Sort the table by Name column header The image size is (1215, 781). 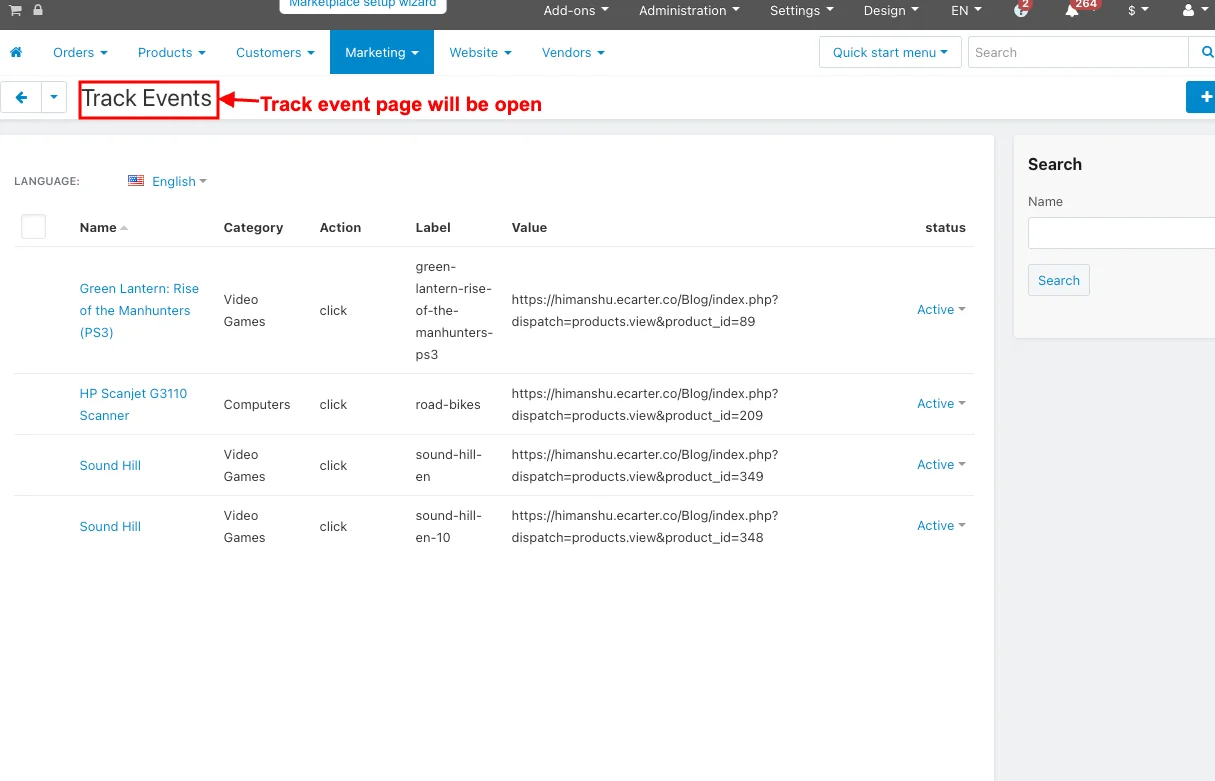coord(98,228)
